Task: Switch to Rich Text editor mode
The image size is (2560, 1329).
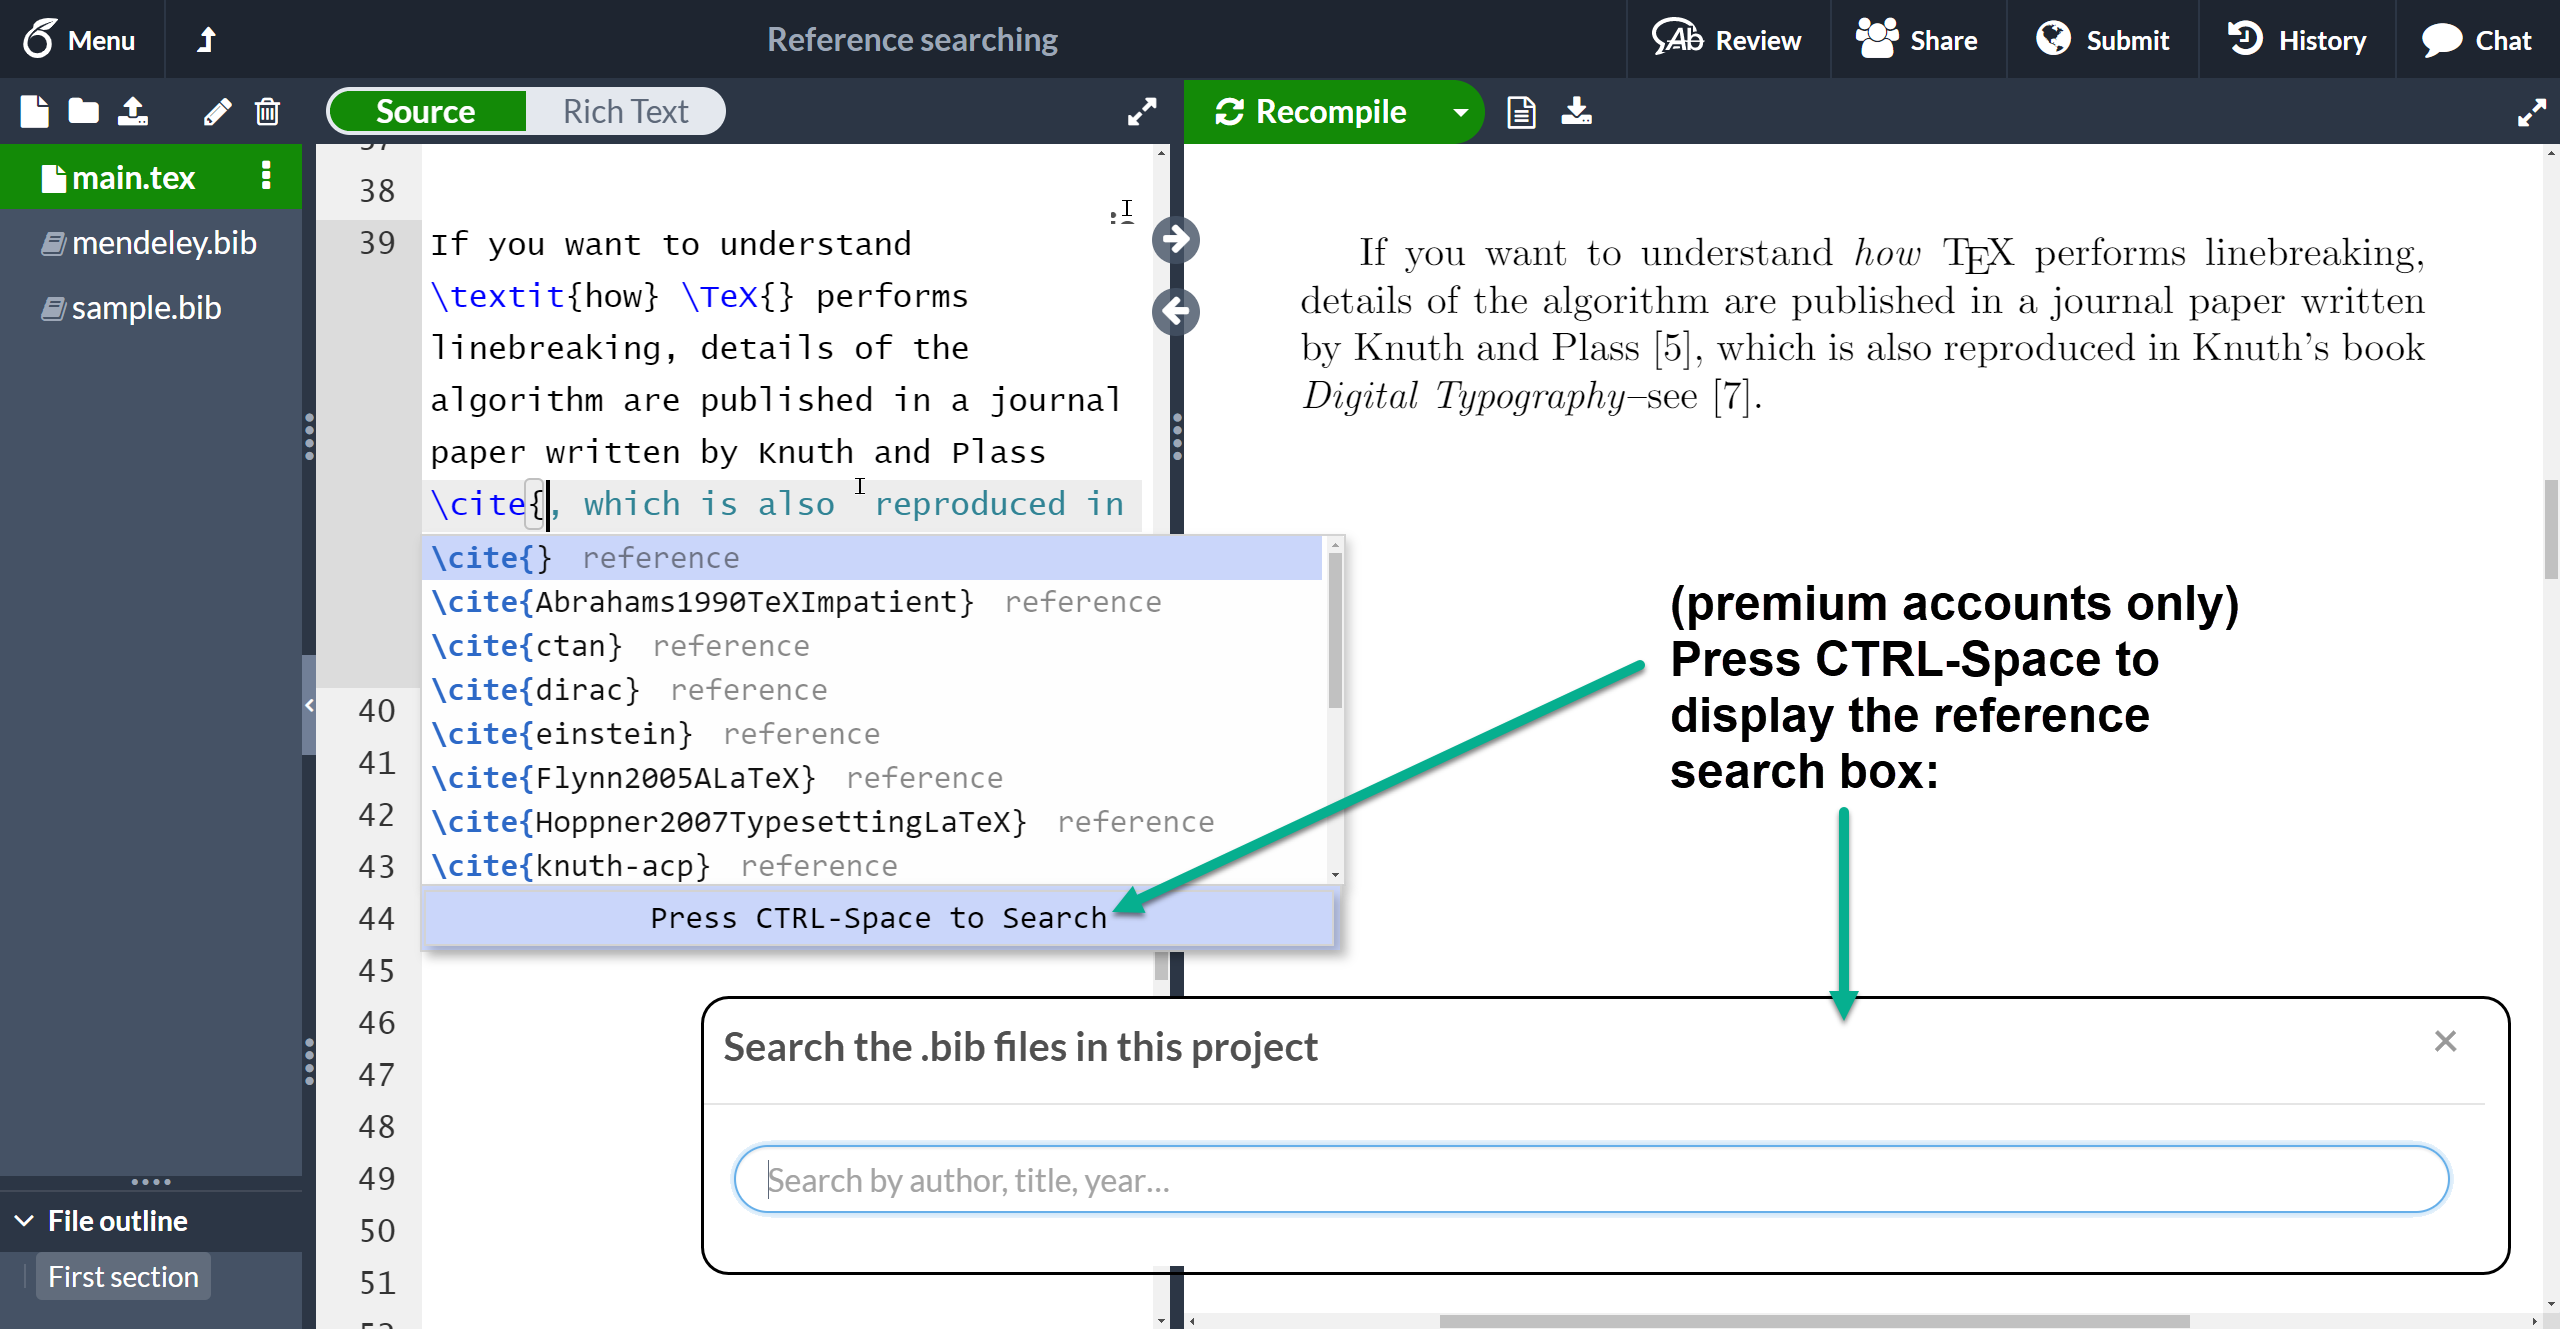Action: [x=626, y=112]
